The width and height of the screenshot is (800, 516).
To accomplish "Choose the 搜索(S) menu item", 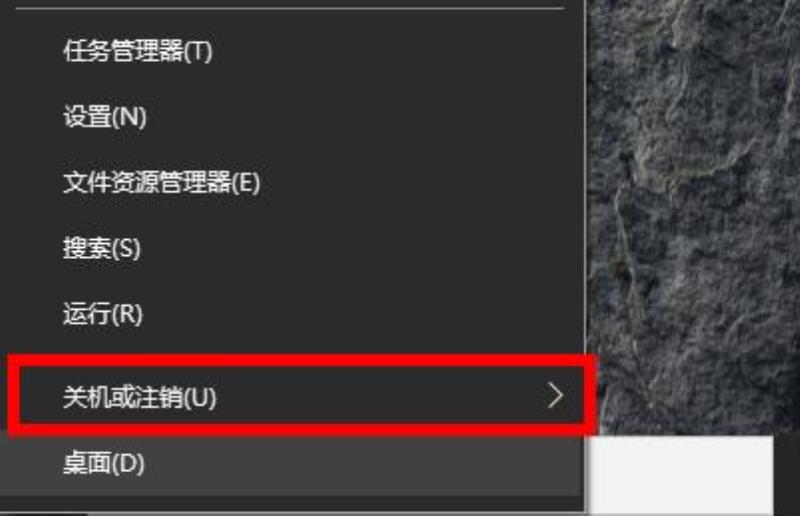I will (x=292, y=249).
